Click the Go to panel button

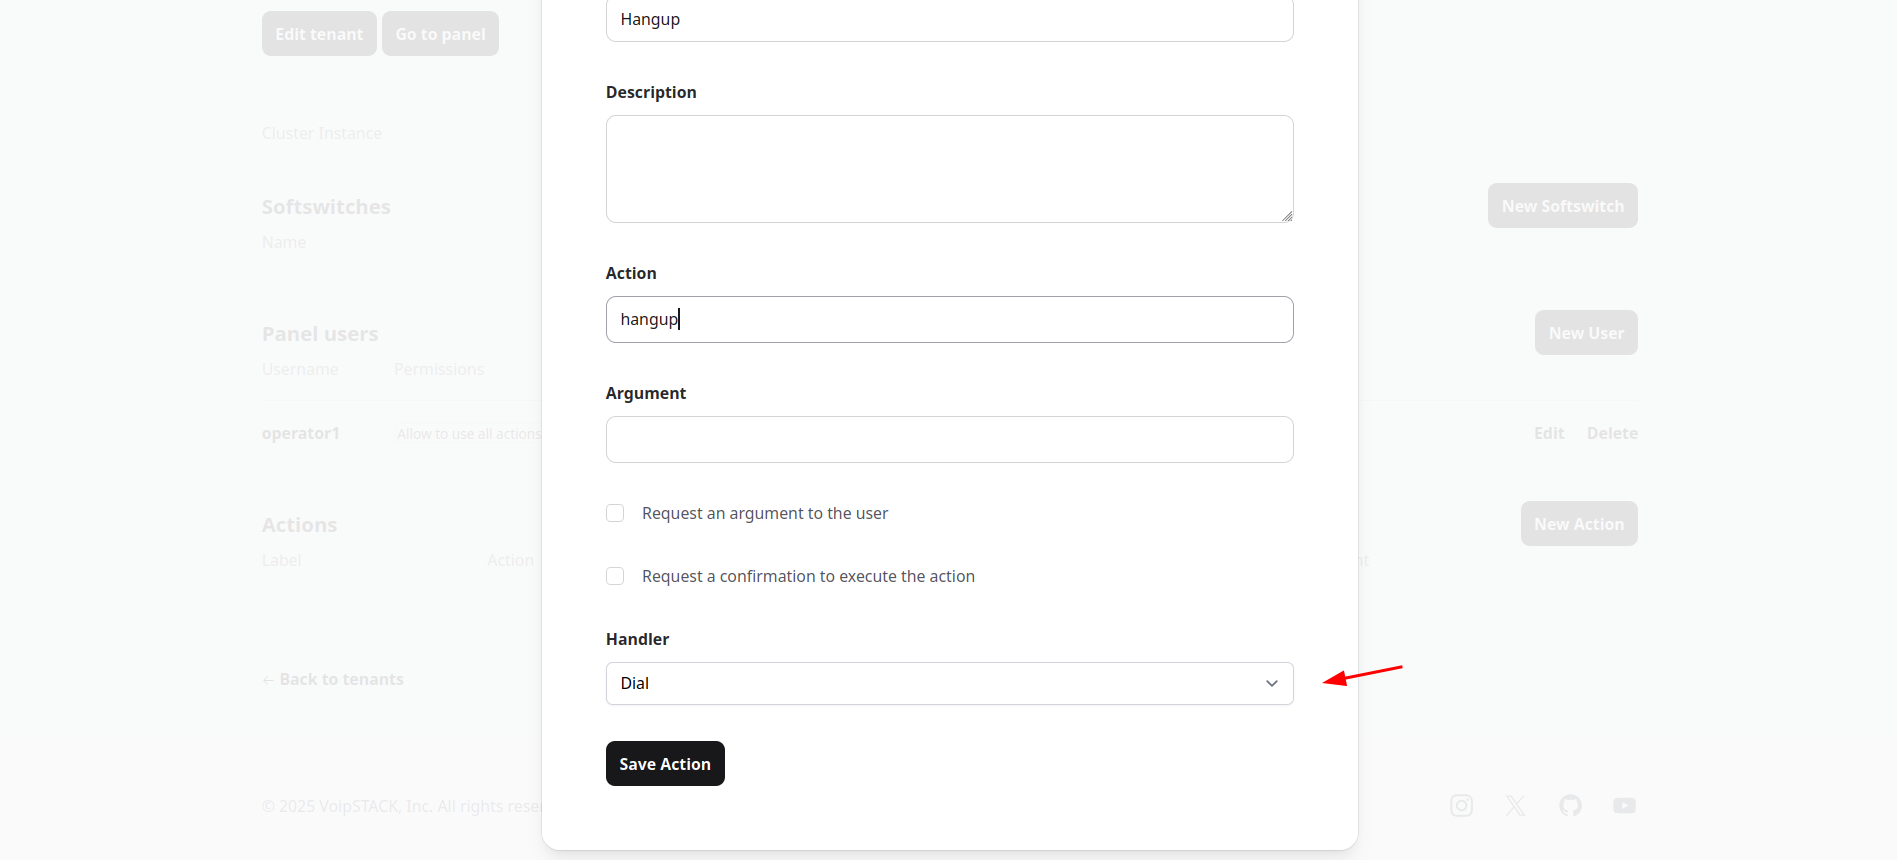click(440, 34)
